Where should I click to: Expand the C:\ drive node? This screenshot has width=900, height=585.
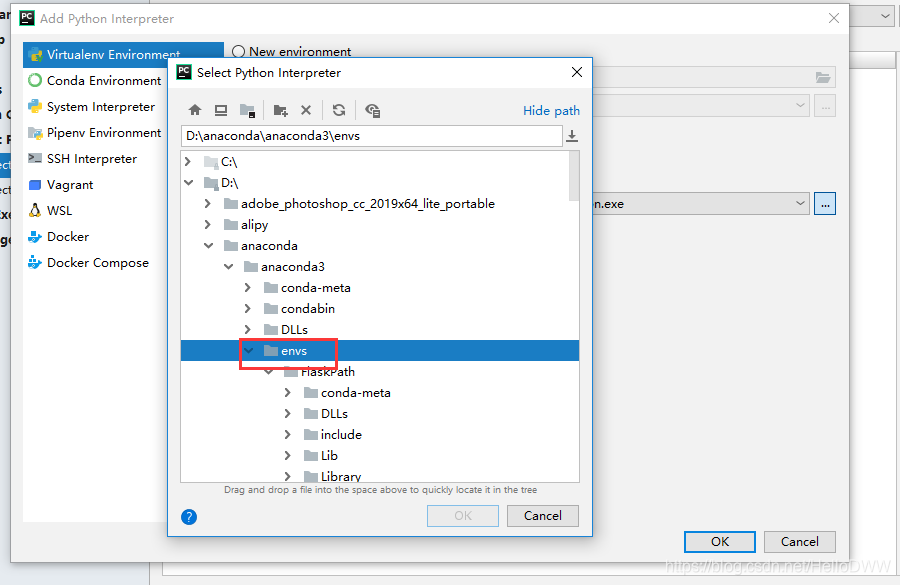[188, 162]
